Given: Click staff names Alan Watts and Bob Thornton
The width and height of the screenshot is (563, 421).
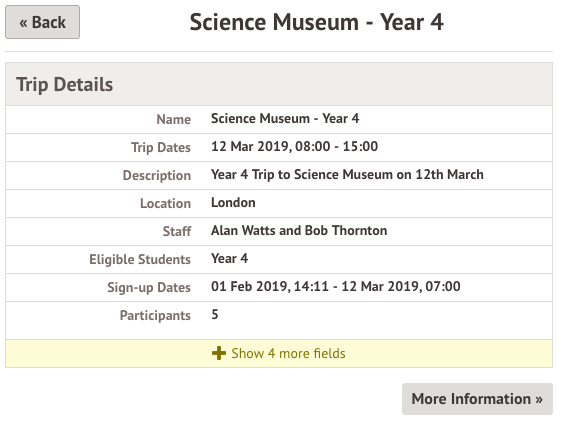Looking at the screenshot, I should 299,230.
